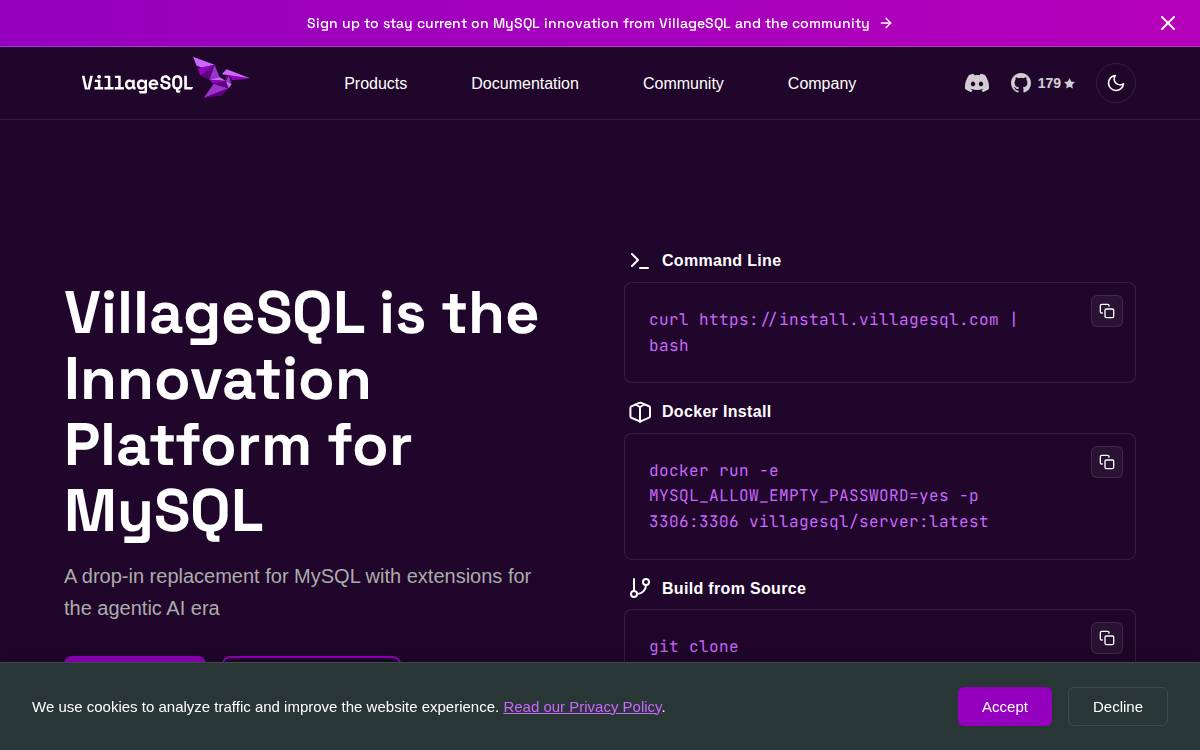The image size is (1200, 750).
Task: Click the Build from Source branch icon
Action: [x=639, y=588]
